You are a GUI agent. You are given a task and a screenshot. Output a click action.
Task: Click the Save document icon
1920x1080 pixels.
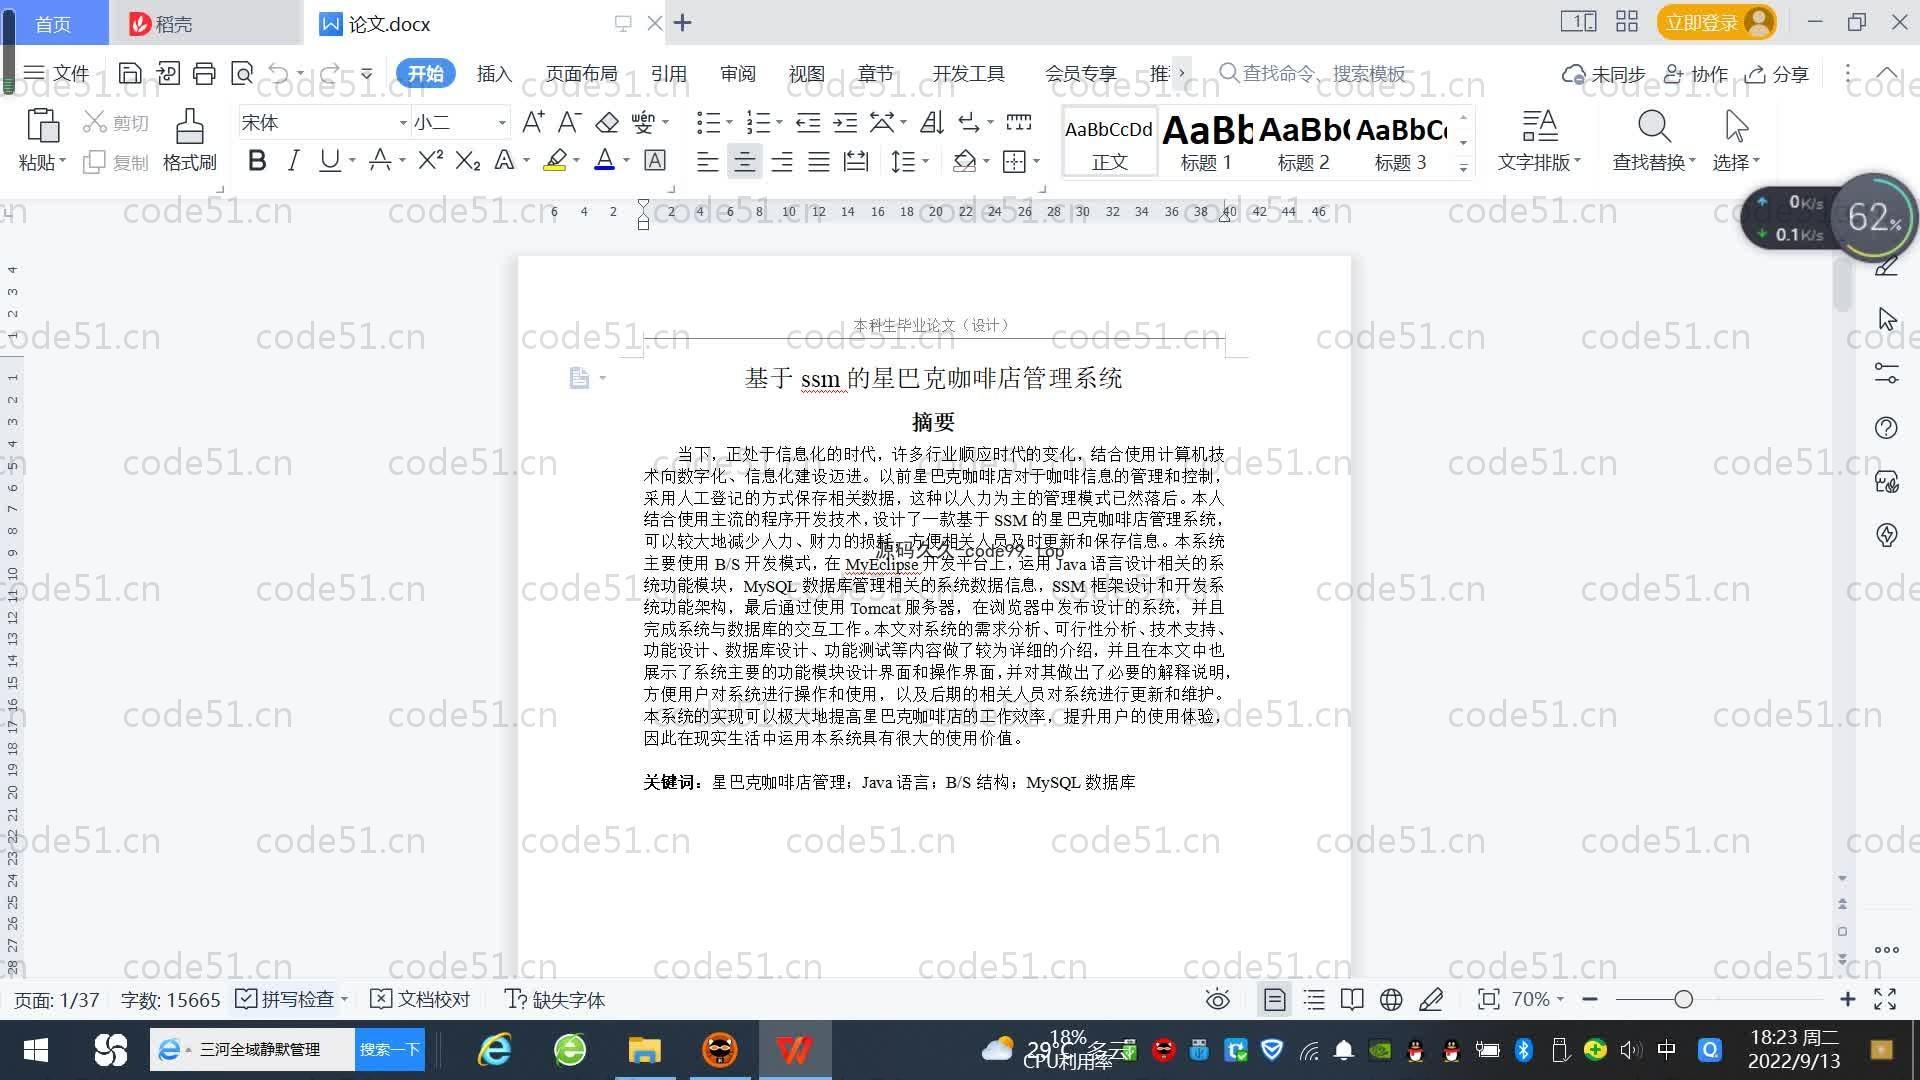(129, 73)
